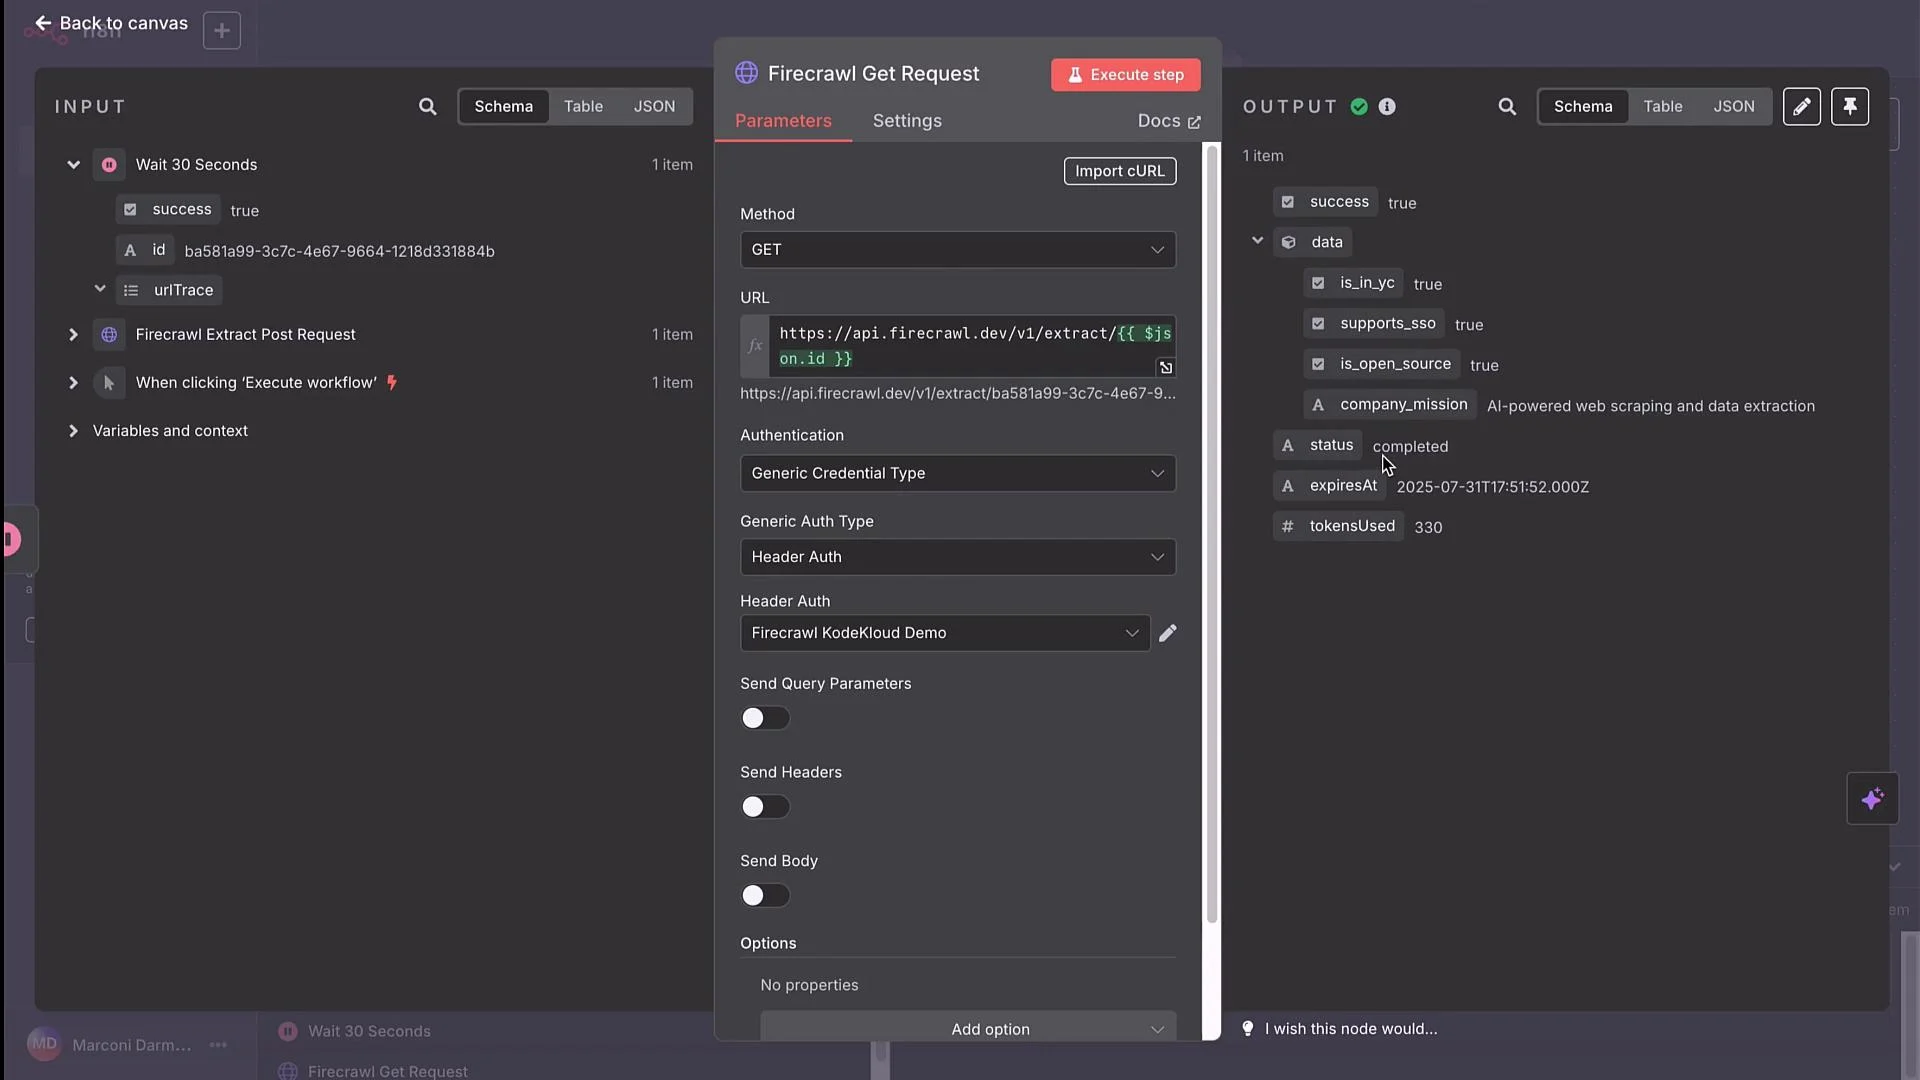This screenshot has width=1920, height=1080.
Task: Click the add plus icon at top
Action: coord(222,31)
